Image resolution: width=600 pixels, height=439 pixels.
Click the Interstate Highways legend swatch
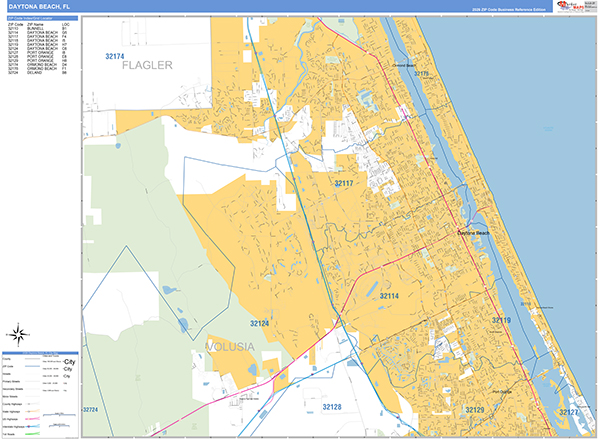coord(32,426)
